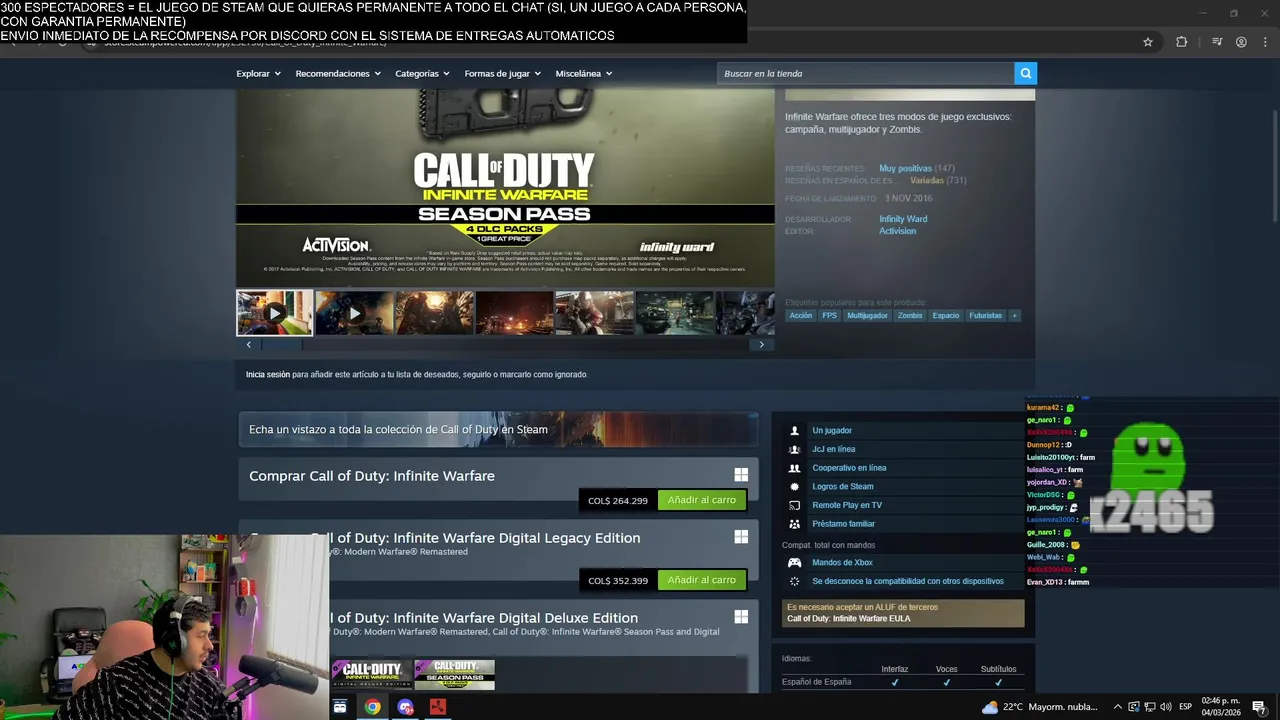The width and height of the screenshot is (1280, 720).
Task: Click the taskbar volume speaker icon
Action: (x=1166, y=707)
